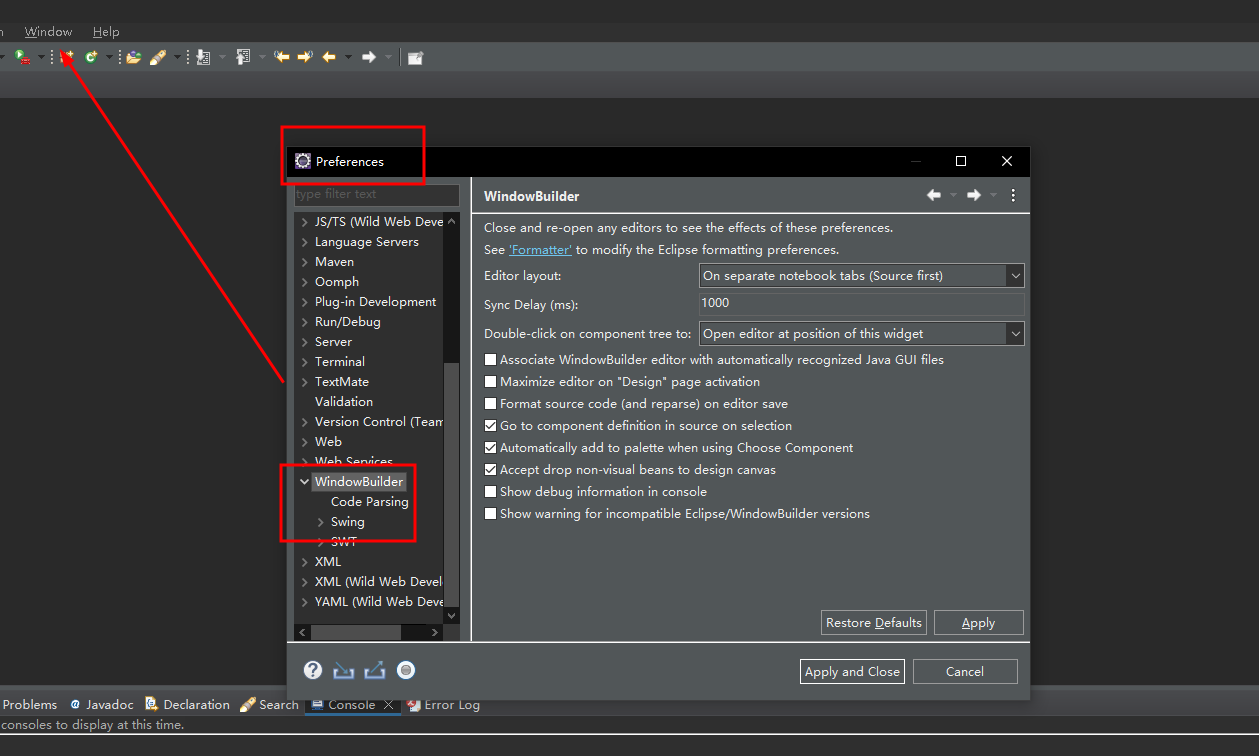Click the Search flashlight toolbar icon
The image size is (1259, 756).
click(157, 57)
